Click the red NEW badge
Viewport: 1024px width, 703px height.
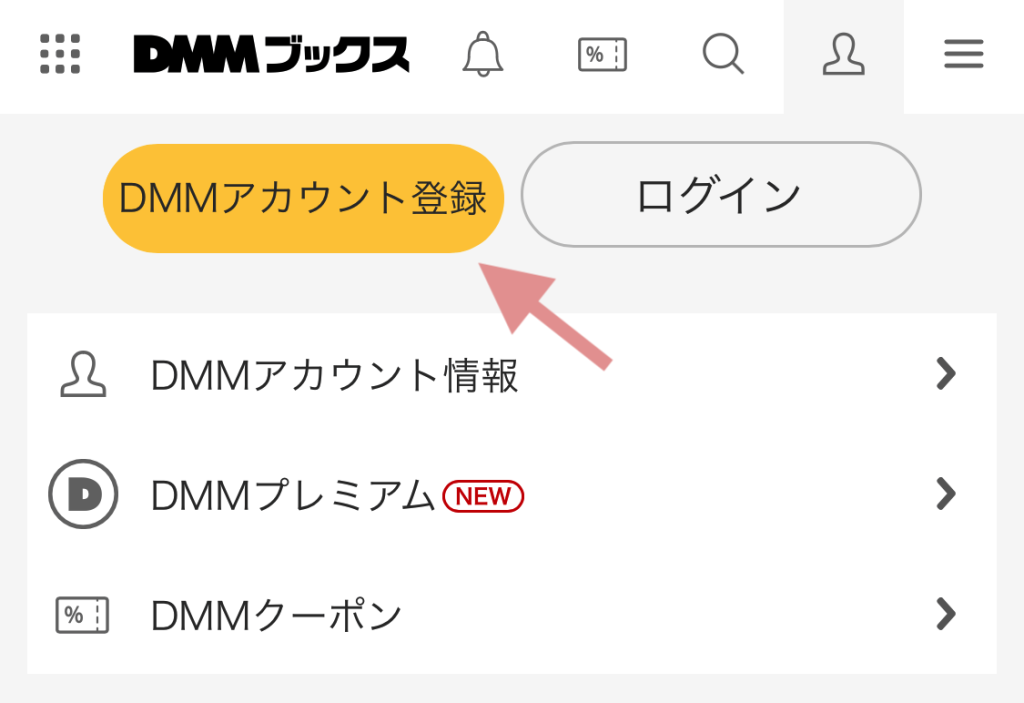point(483,497)
